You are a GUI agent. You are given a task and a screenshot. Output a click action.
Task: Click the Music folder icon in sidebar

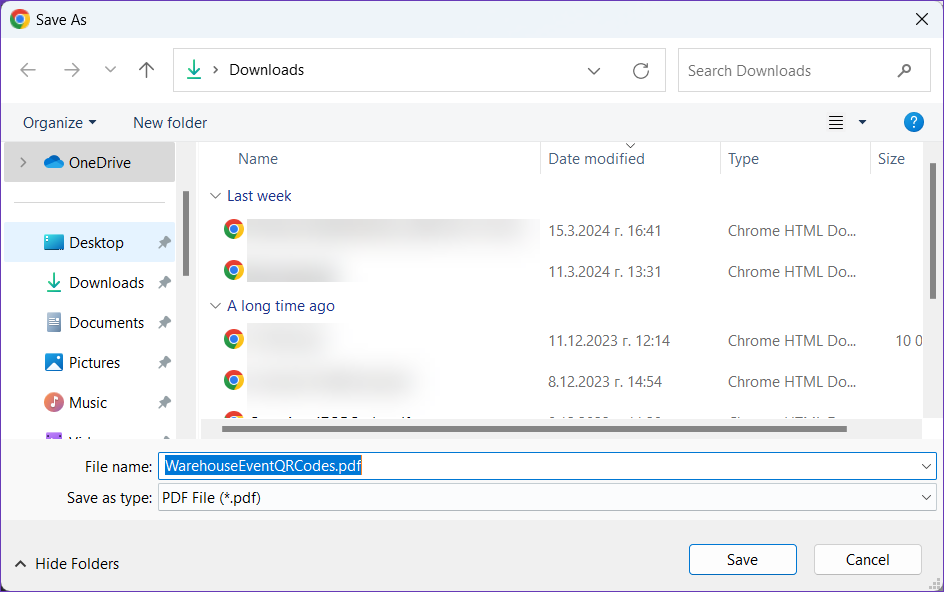(x=54, y=402)
